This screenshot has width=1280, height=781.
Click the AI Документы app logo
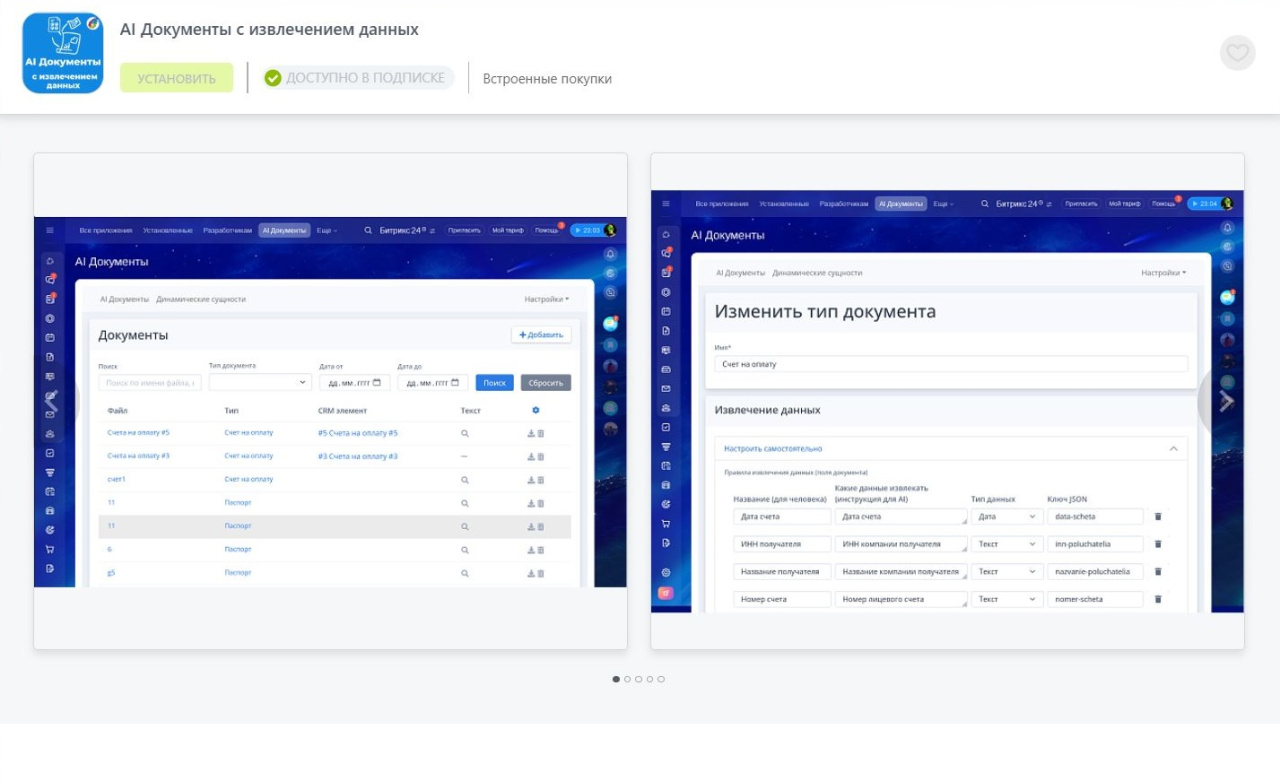63,53
